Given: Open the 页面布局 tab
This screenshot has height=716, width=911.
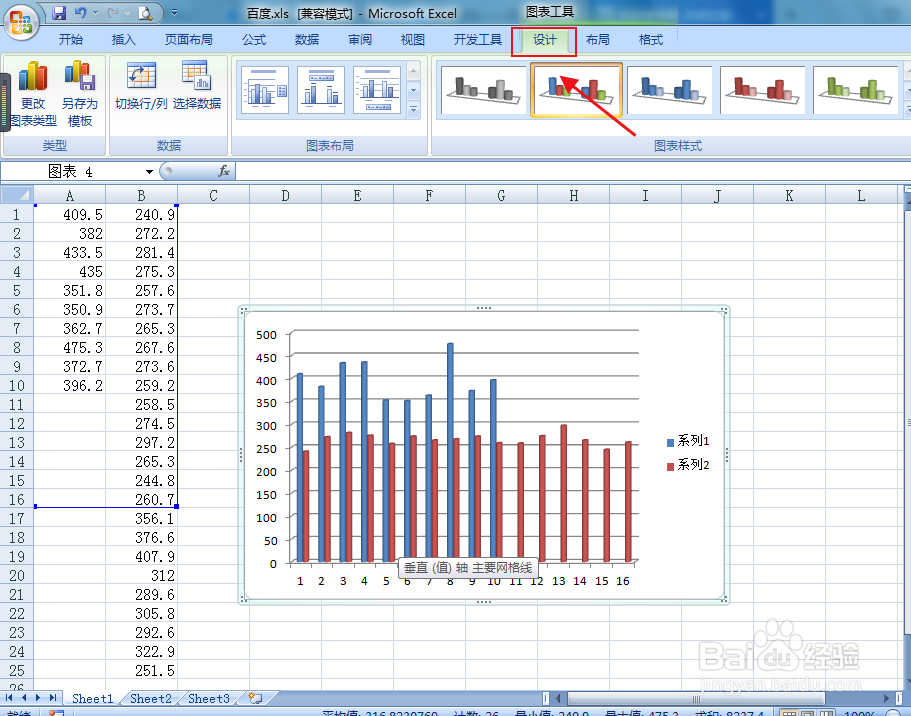Looking at the screenshot, I should click(x=189, y=40).
